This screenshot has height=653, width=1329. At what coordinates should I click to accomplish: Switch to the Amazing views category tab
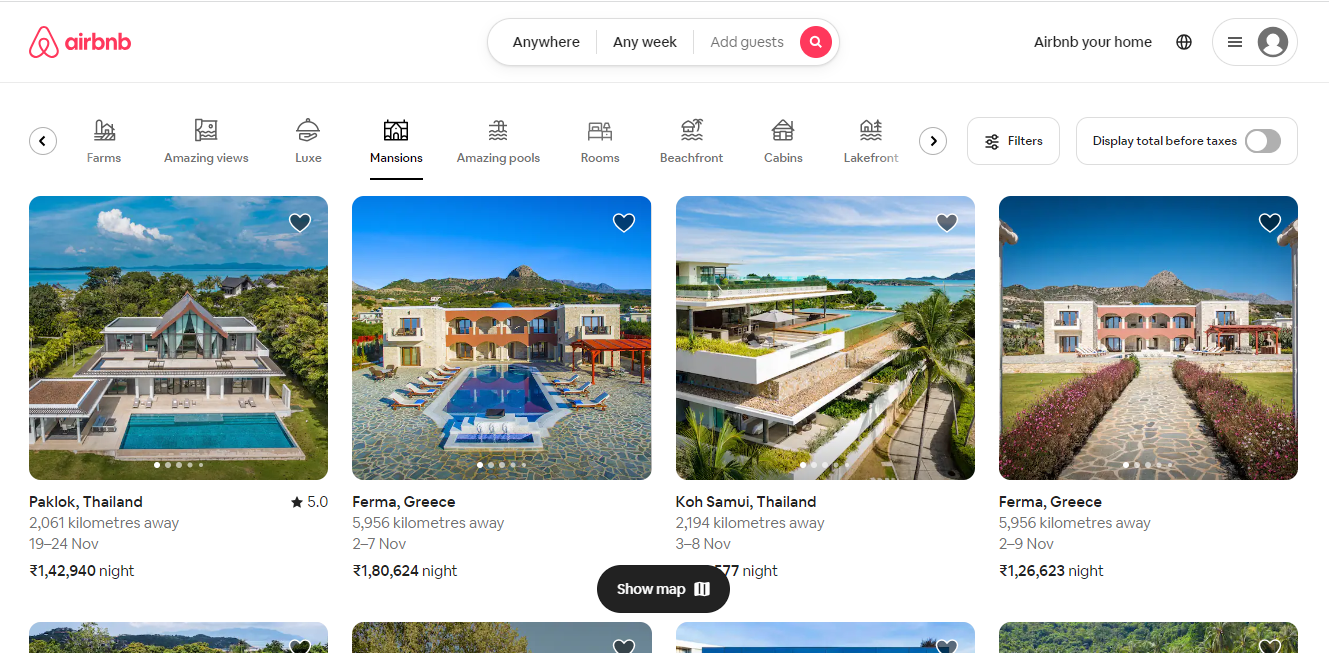[x=206, y=142]
